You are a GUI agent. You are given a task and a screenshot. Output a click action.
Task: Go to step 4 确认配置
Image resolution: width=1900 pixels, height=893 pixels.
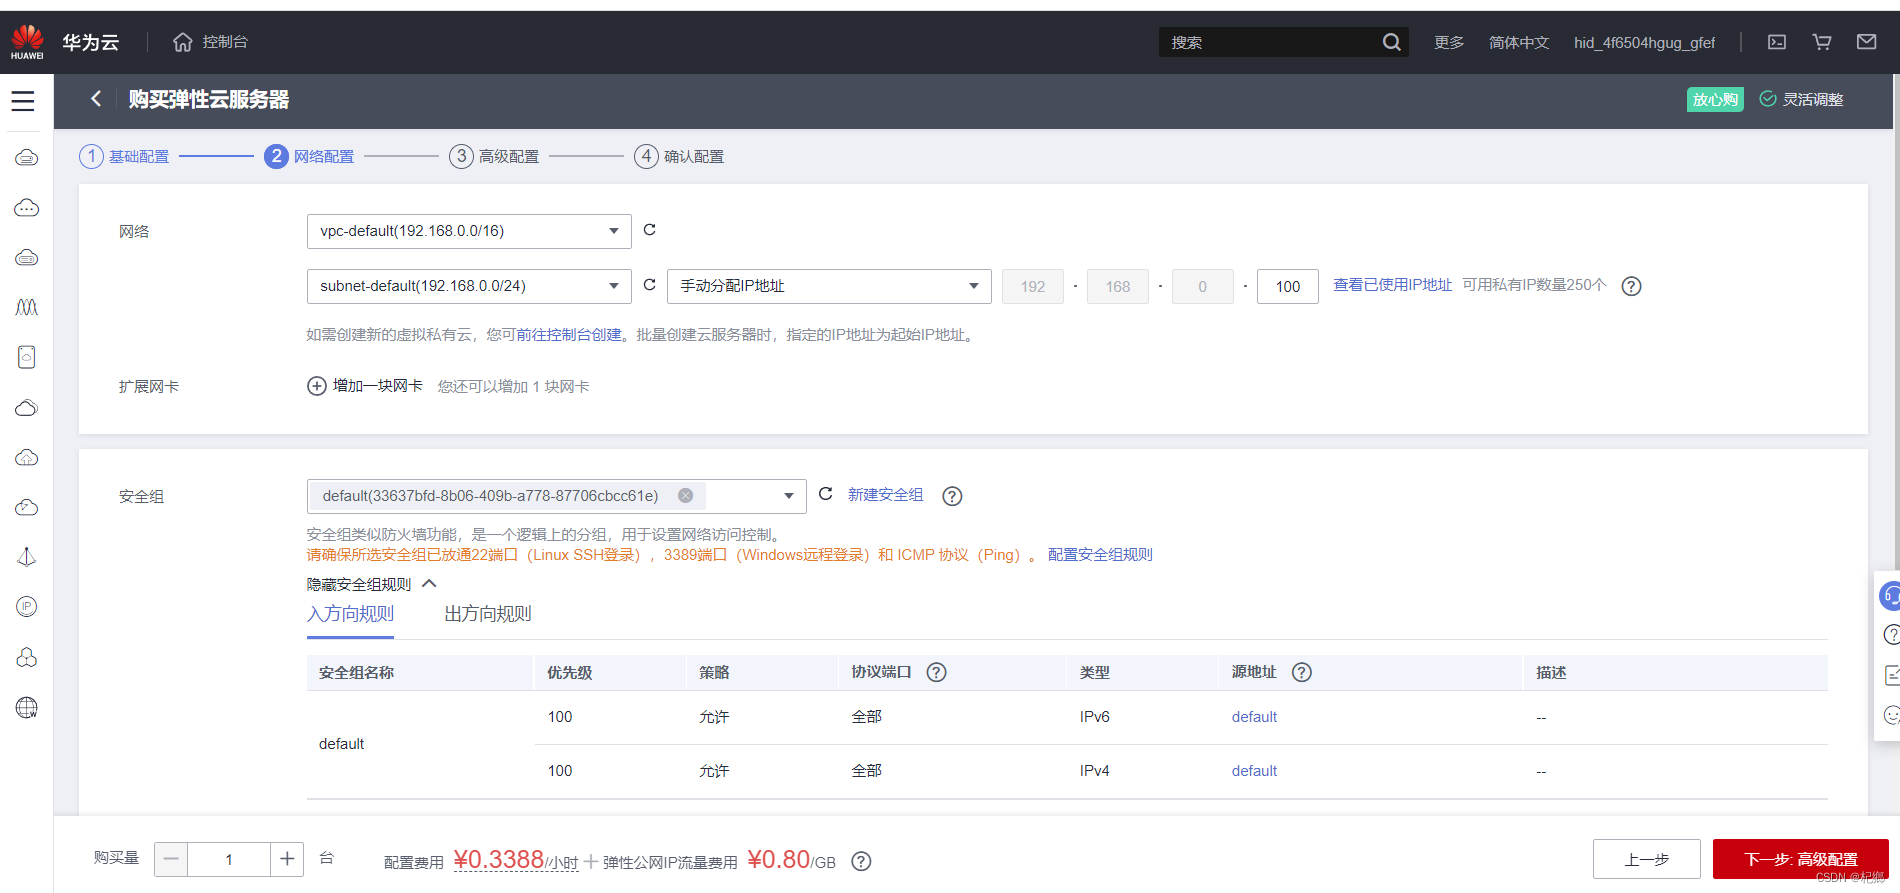[680, 156]
